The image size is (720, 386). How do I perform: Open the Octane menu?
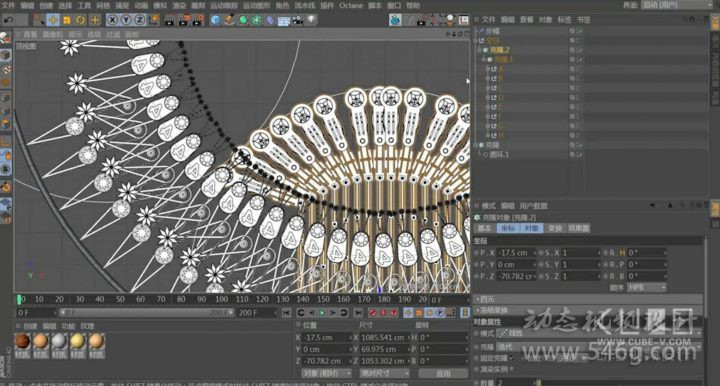[x=351, y=6]
